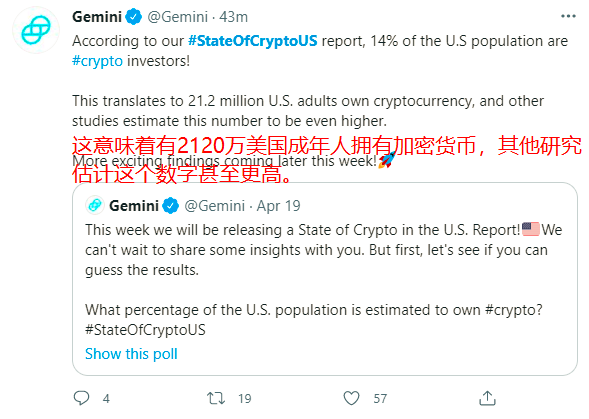Screen dimensions: 589x419
Task: Open the #crypto hashtag link
Action: click(x=97, y=61)
